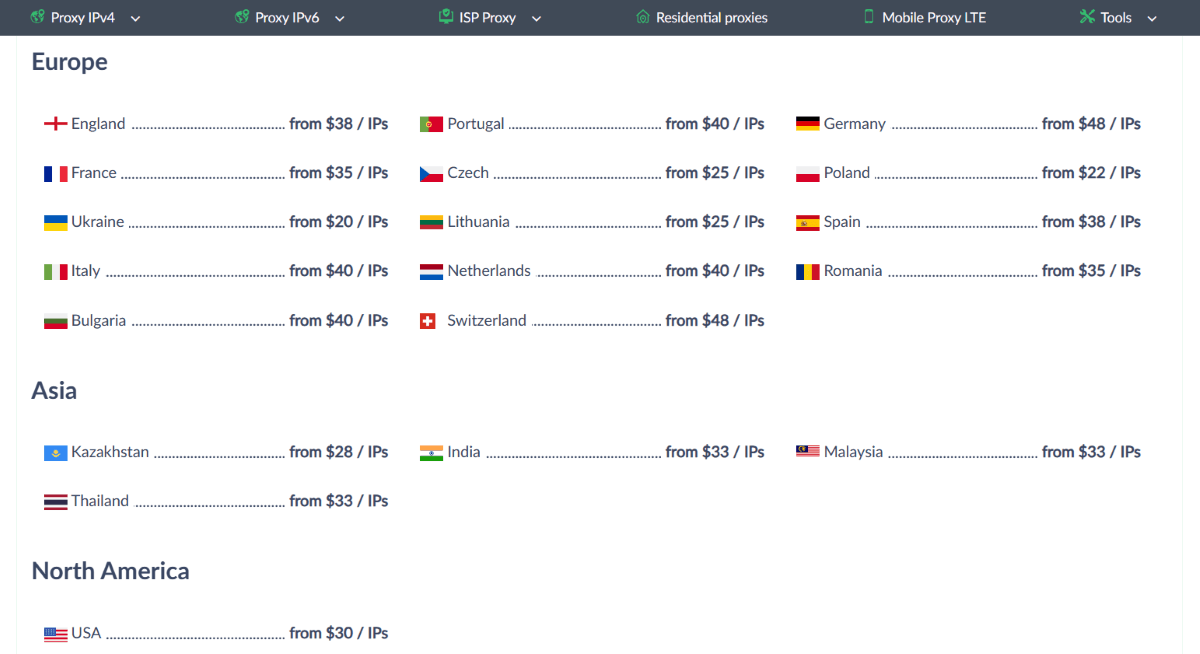The width and height of the screenshot is (1200, 654).
Task: Click the England flag icon
Action: point(55,124)
